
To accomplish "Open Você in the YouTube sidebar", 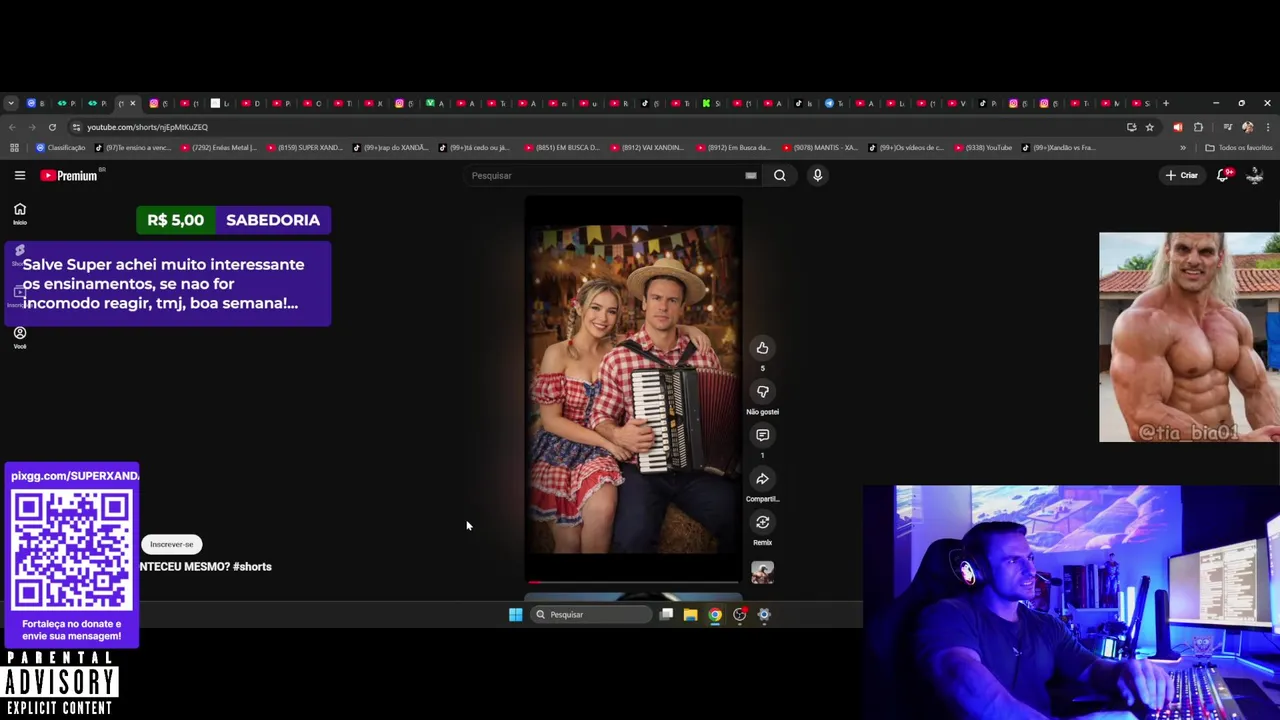I will [x=20, y=337].
